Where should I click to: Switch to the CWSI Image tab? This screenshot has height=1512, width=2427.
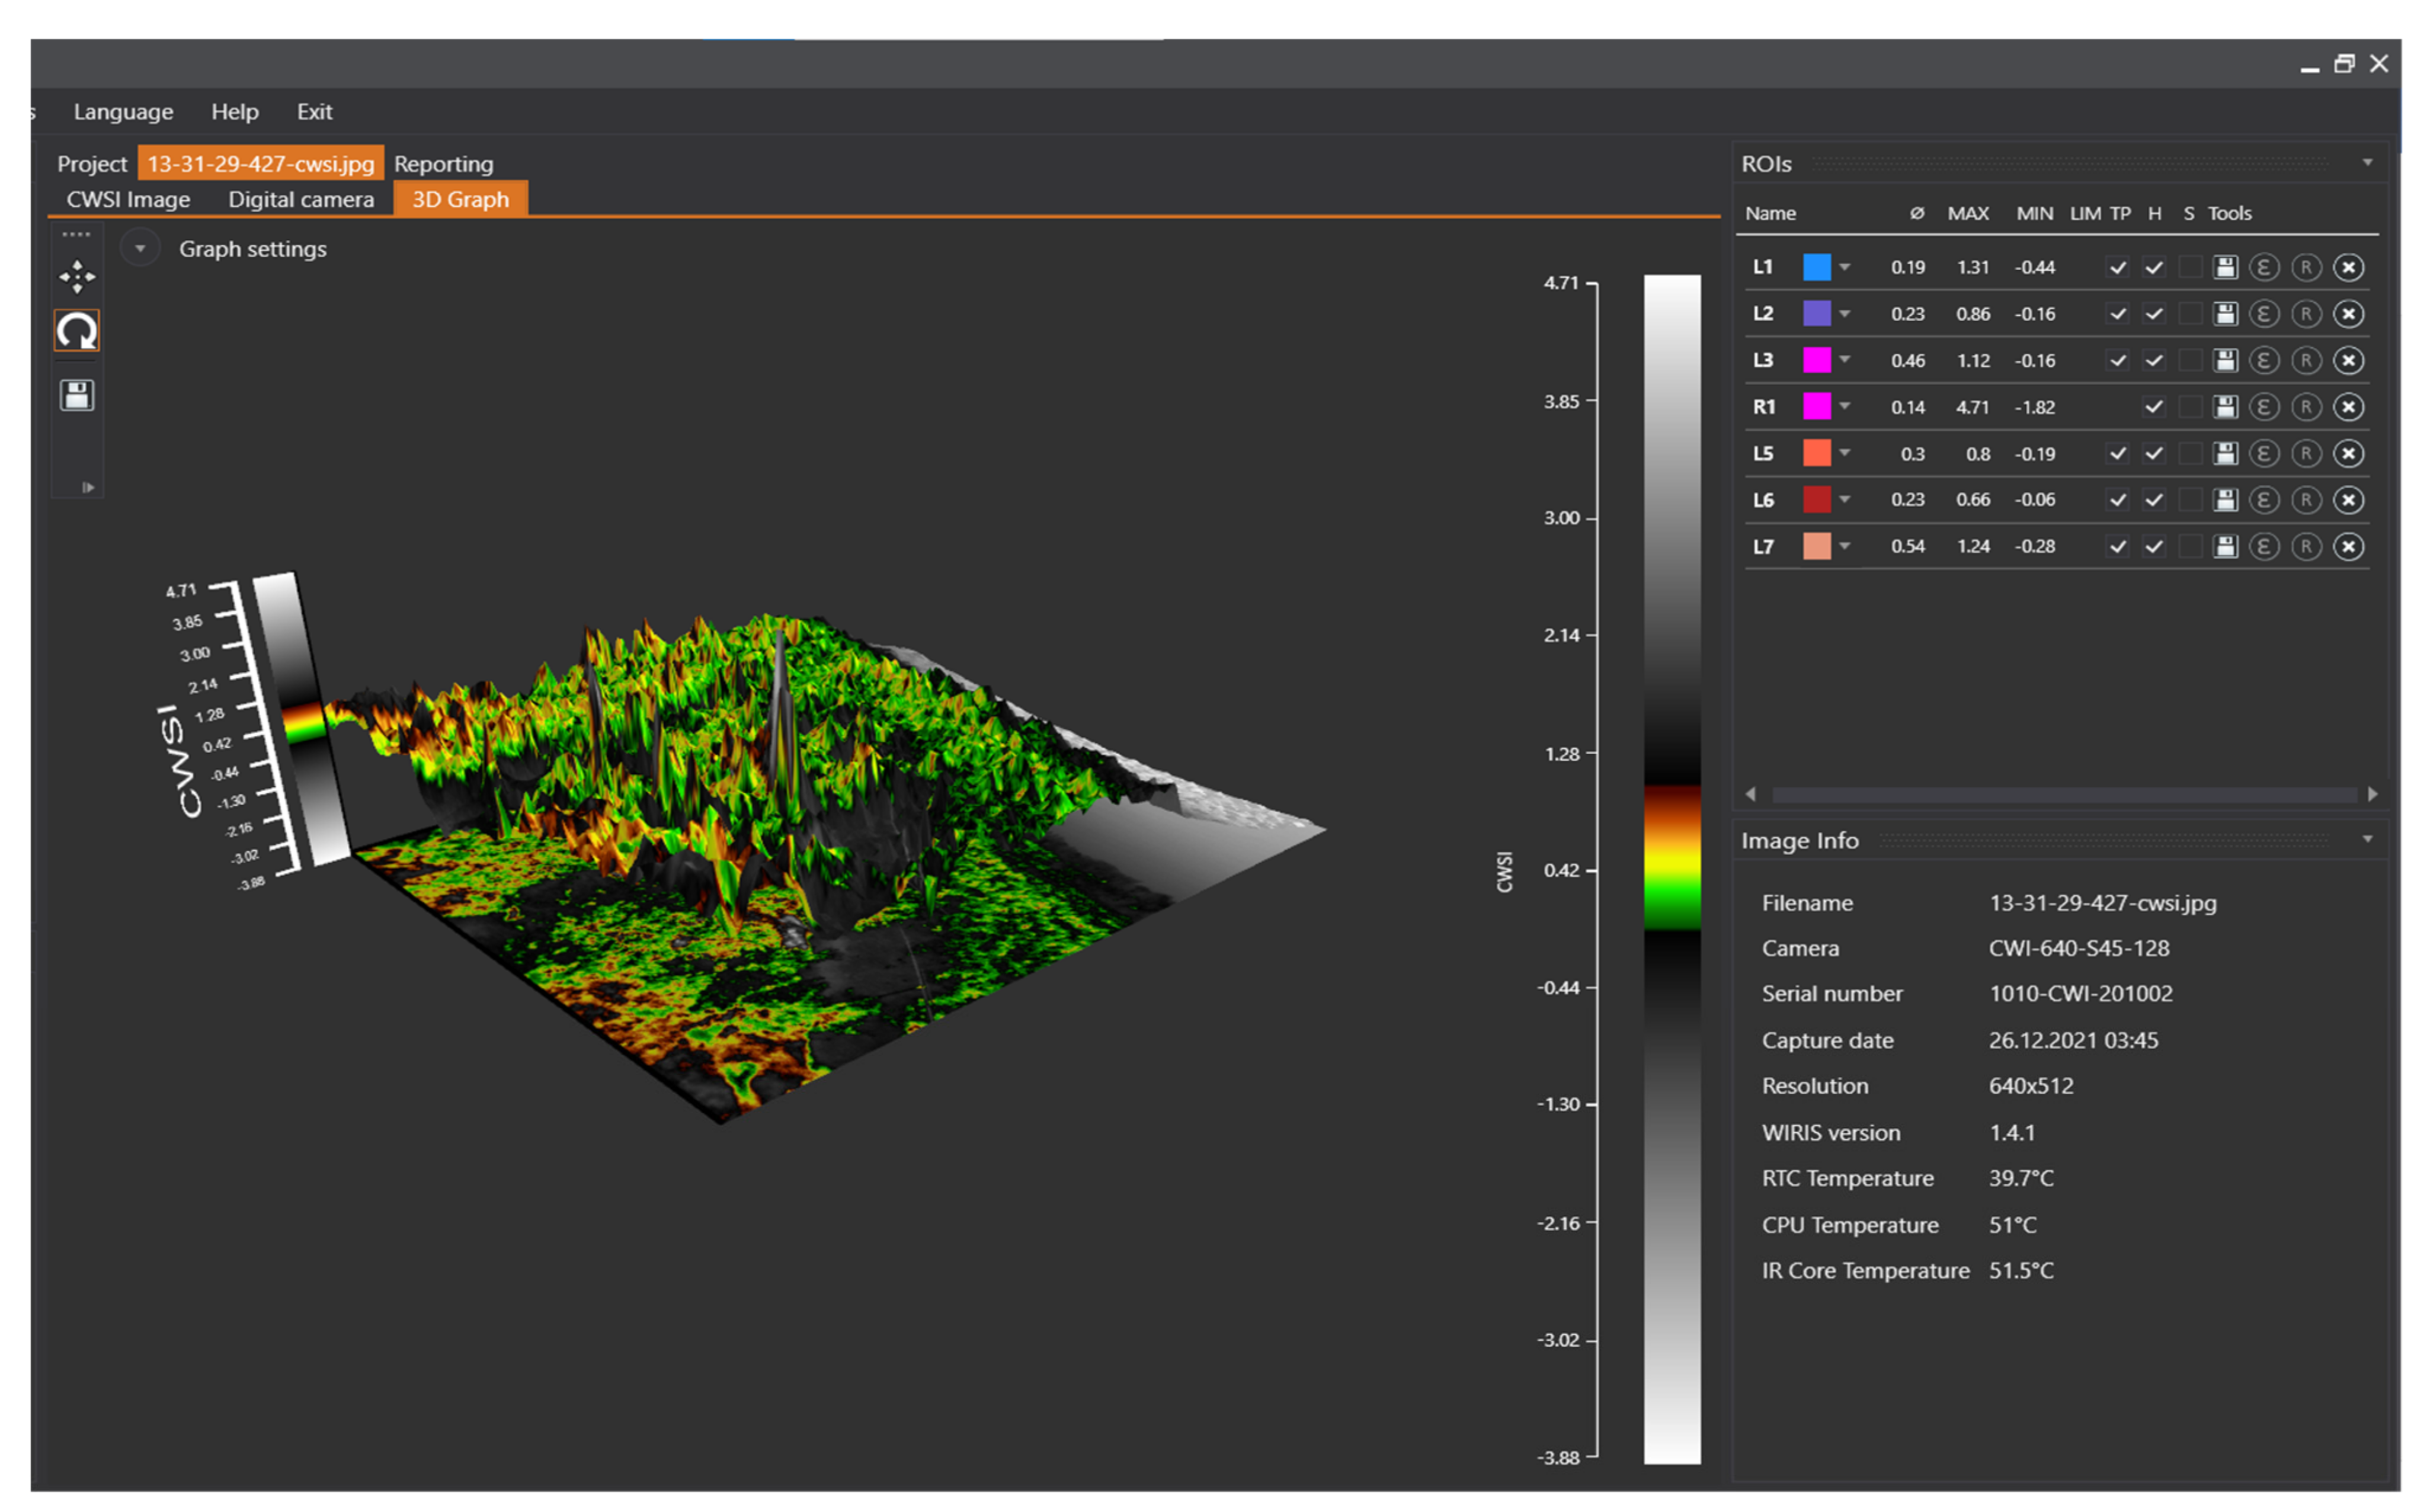click(x=128, y=199)
